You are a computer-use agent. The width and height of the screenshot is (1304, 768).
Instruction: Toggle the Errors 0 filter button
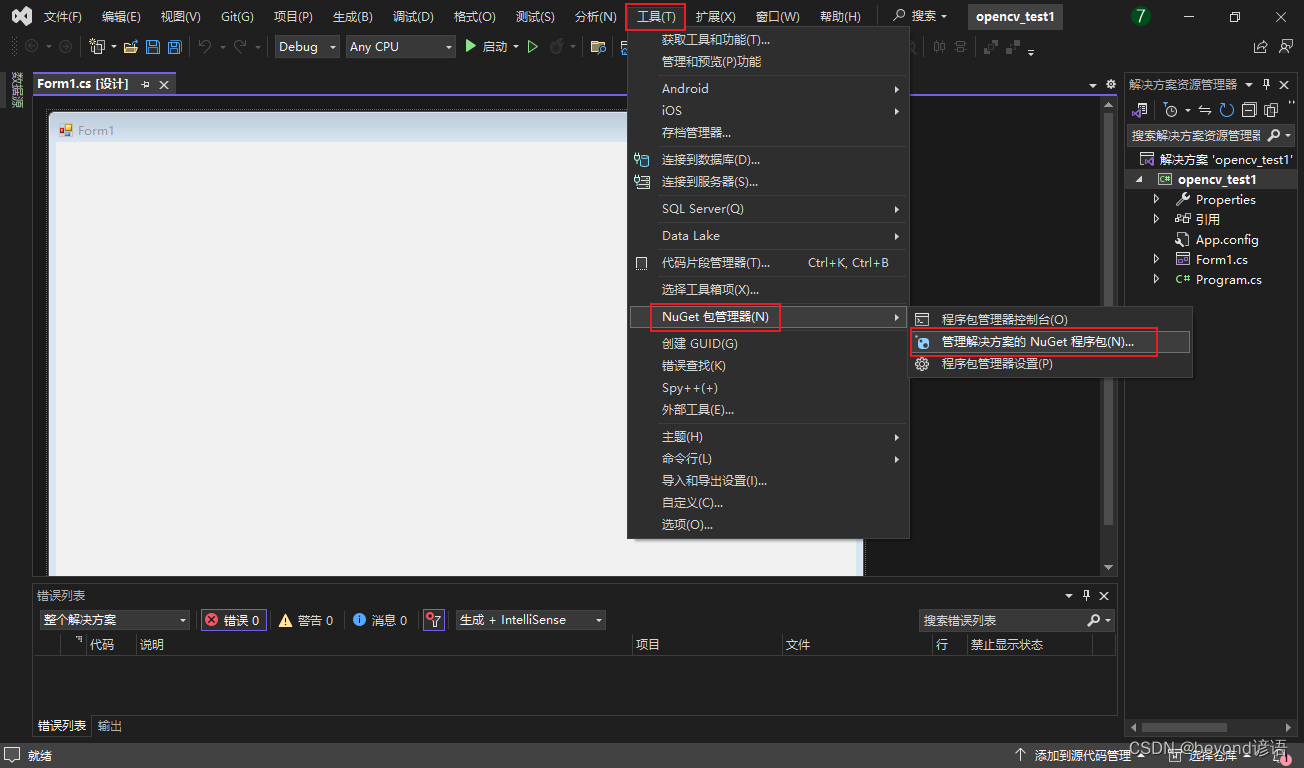[x=233, y=620]
